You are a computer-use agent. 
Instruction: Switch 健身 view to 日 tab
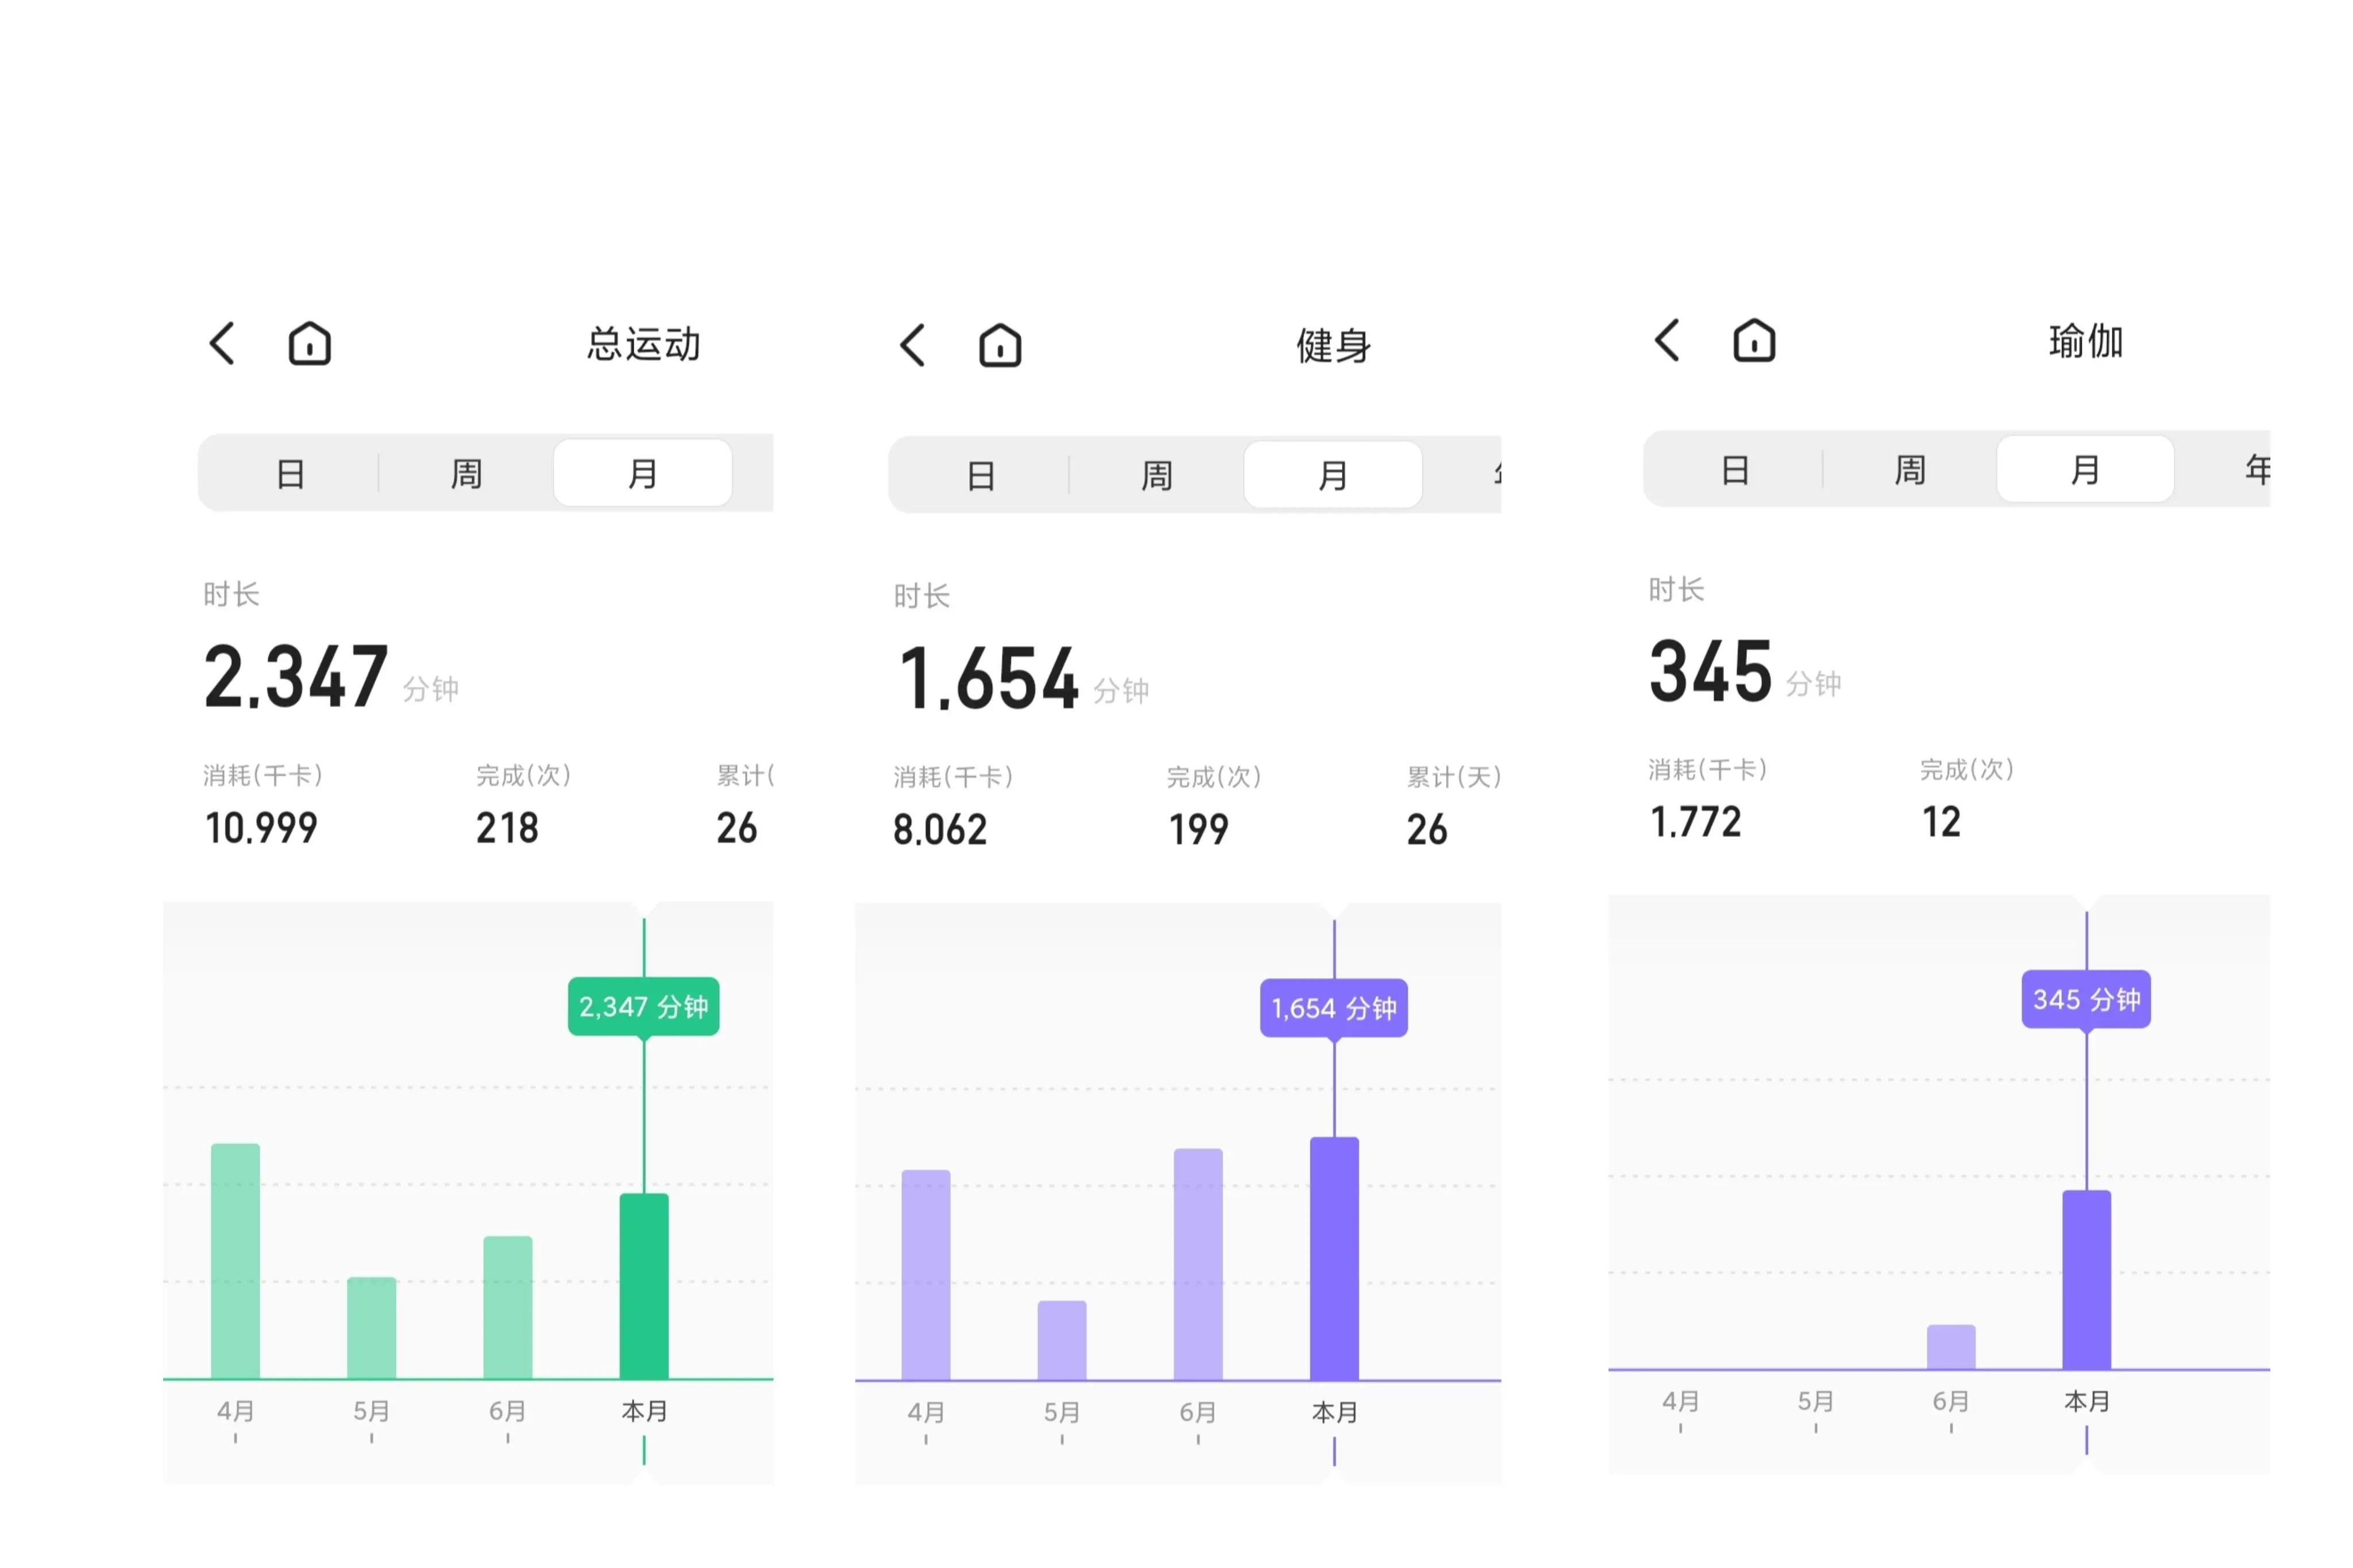tap(980, 475)
